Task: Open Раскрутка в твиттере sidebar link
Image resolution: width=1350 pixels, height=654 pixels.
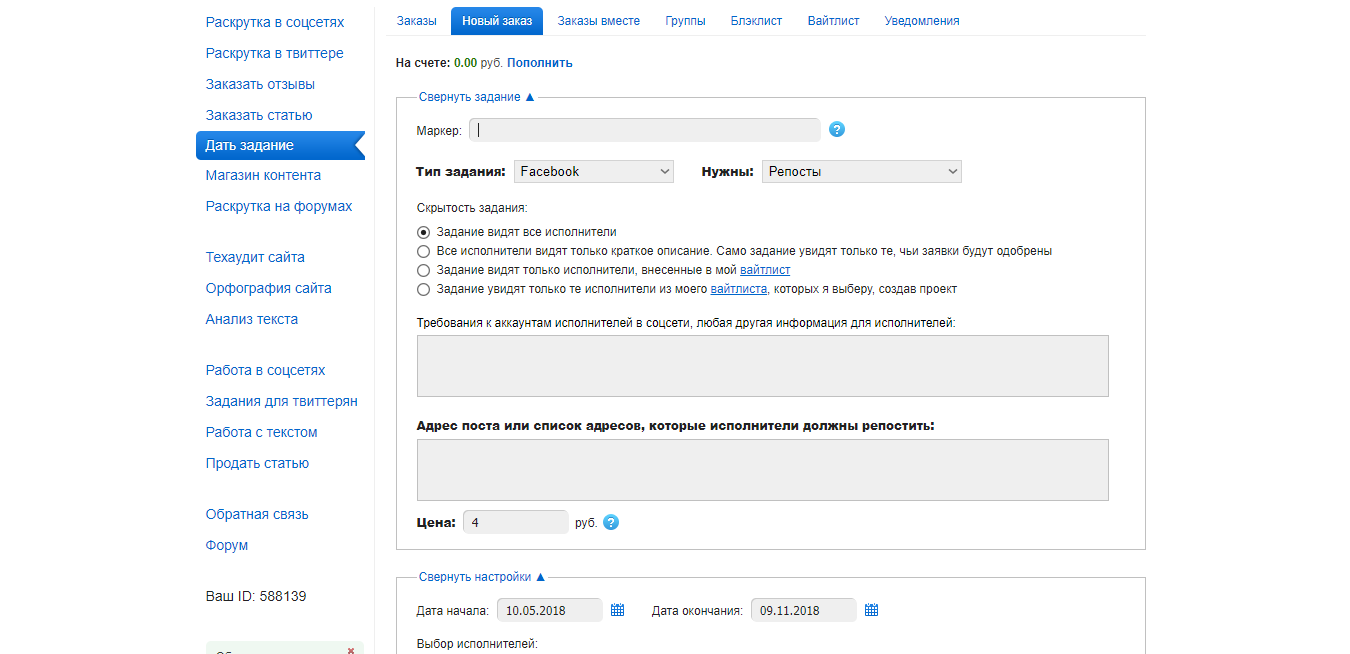Action: (274, 53)
